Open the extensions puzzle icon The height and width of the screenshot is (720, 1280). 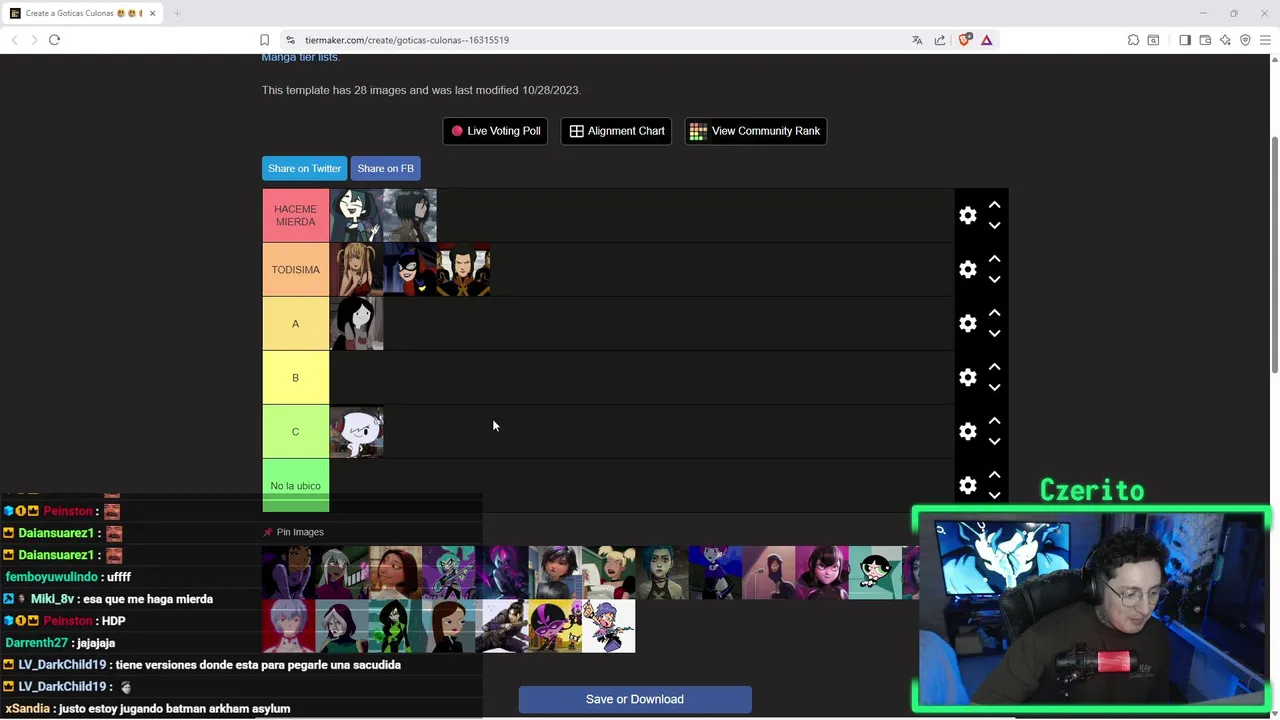[1133, 40]
